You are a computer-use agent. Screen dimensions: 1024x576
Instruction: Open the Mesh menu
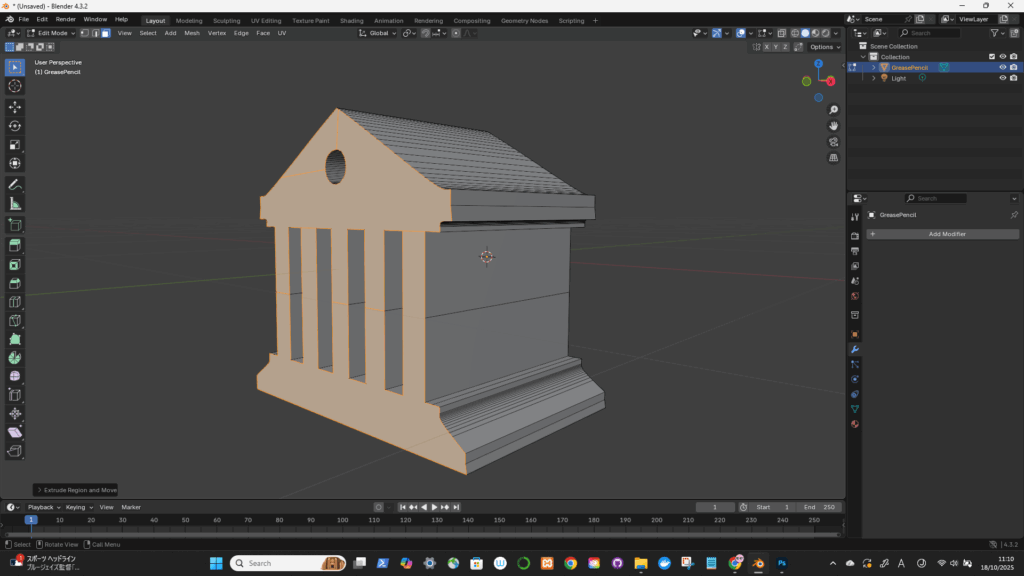point(191,33)
